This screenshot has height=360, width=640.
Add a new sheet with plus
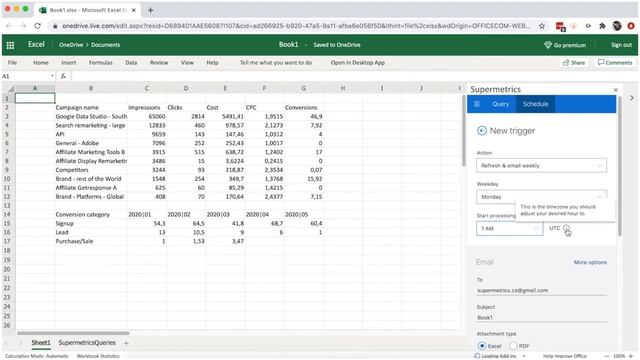click(x=126, y=343)
